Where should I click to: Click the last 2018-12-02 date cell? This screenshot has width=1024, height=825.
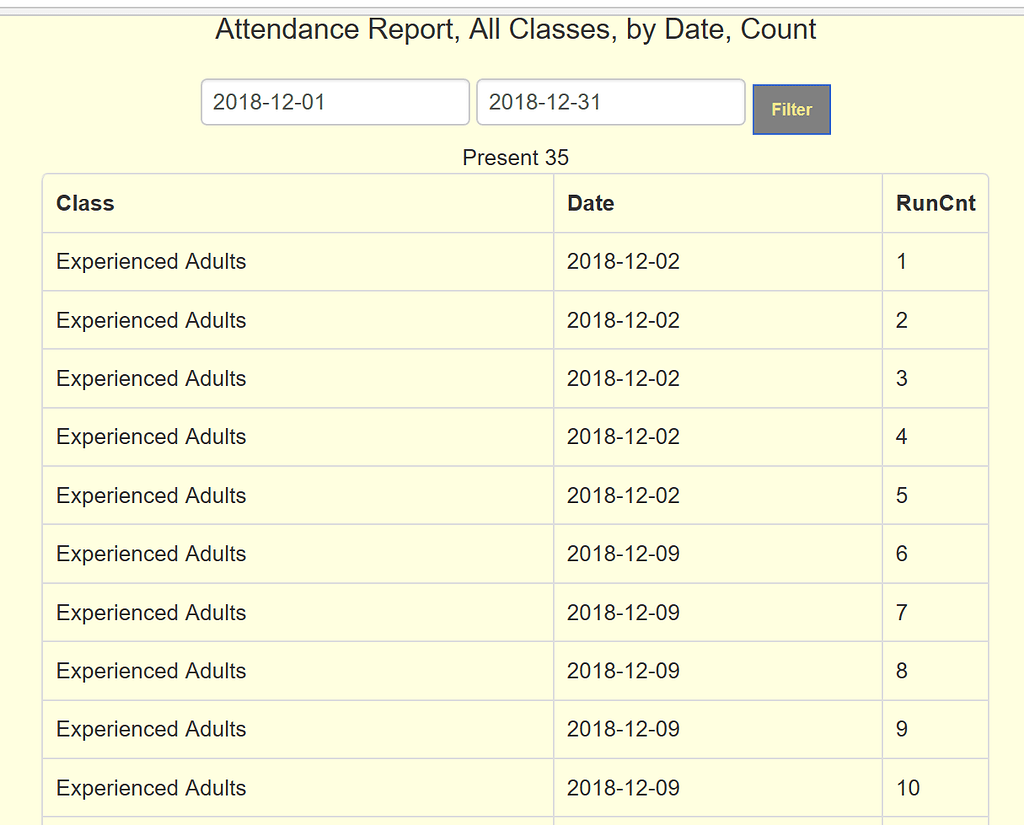(x=621, y=495)
